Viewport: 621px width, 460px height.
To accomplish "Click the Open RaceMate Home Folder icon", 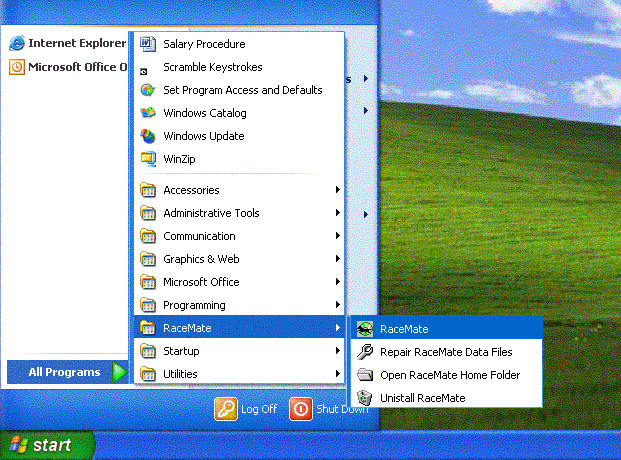I will [365, 375].
